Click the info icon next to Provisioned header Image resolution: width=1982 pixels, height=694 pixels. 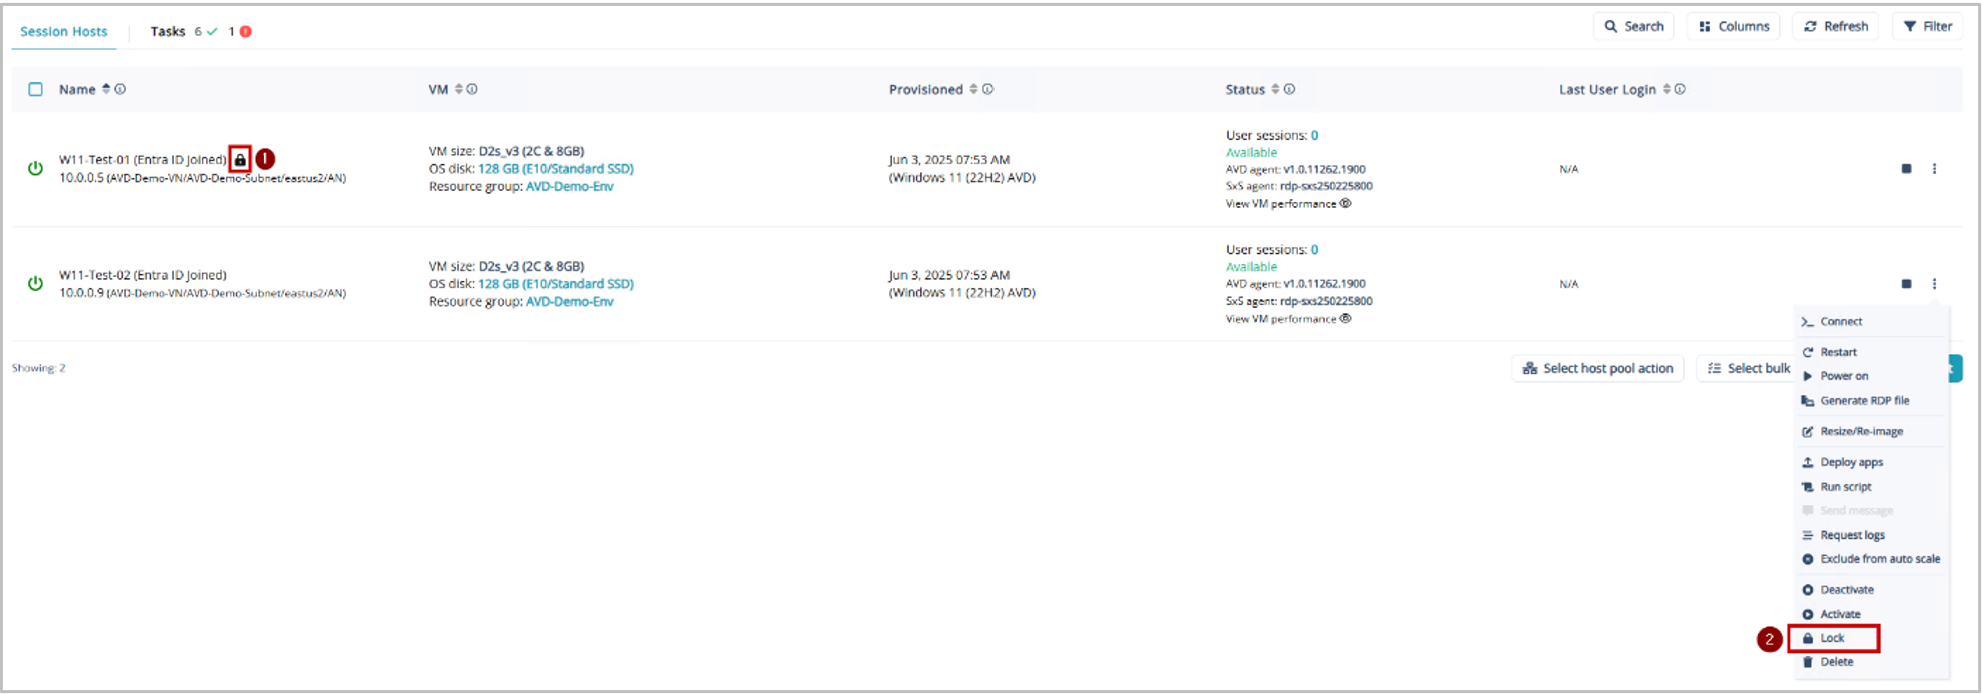[987, 89]
